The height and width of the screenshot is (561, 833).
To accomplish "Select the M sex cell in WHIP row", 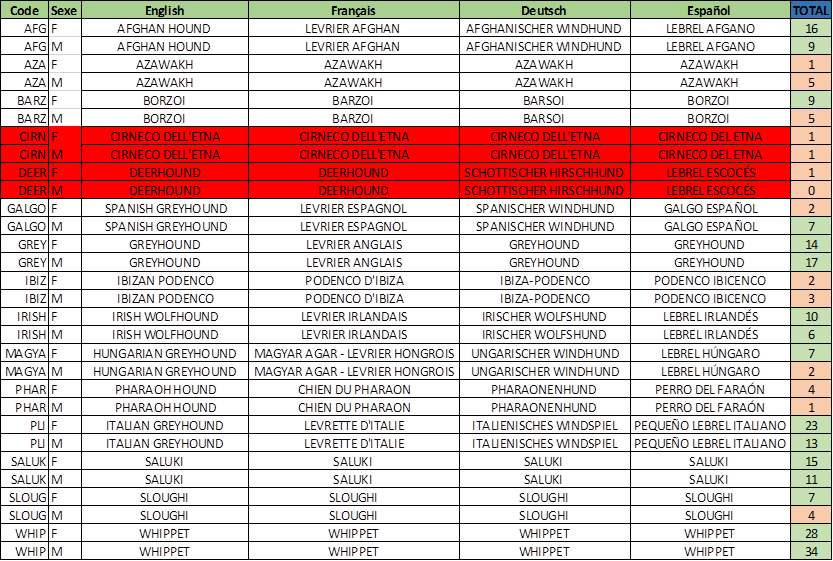I will pyautogui.click(x=65, y=552).
